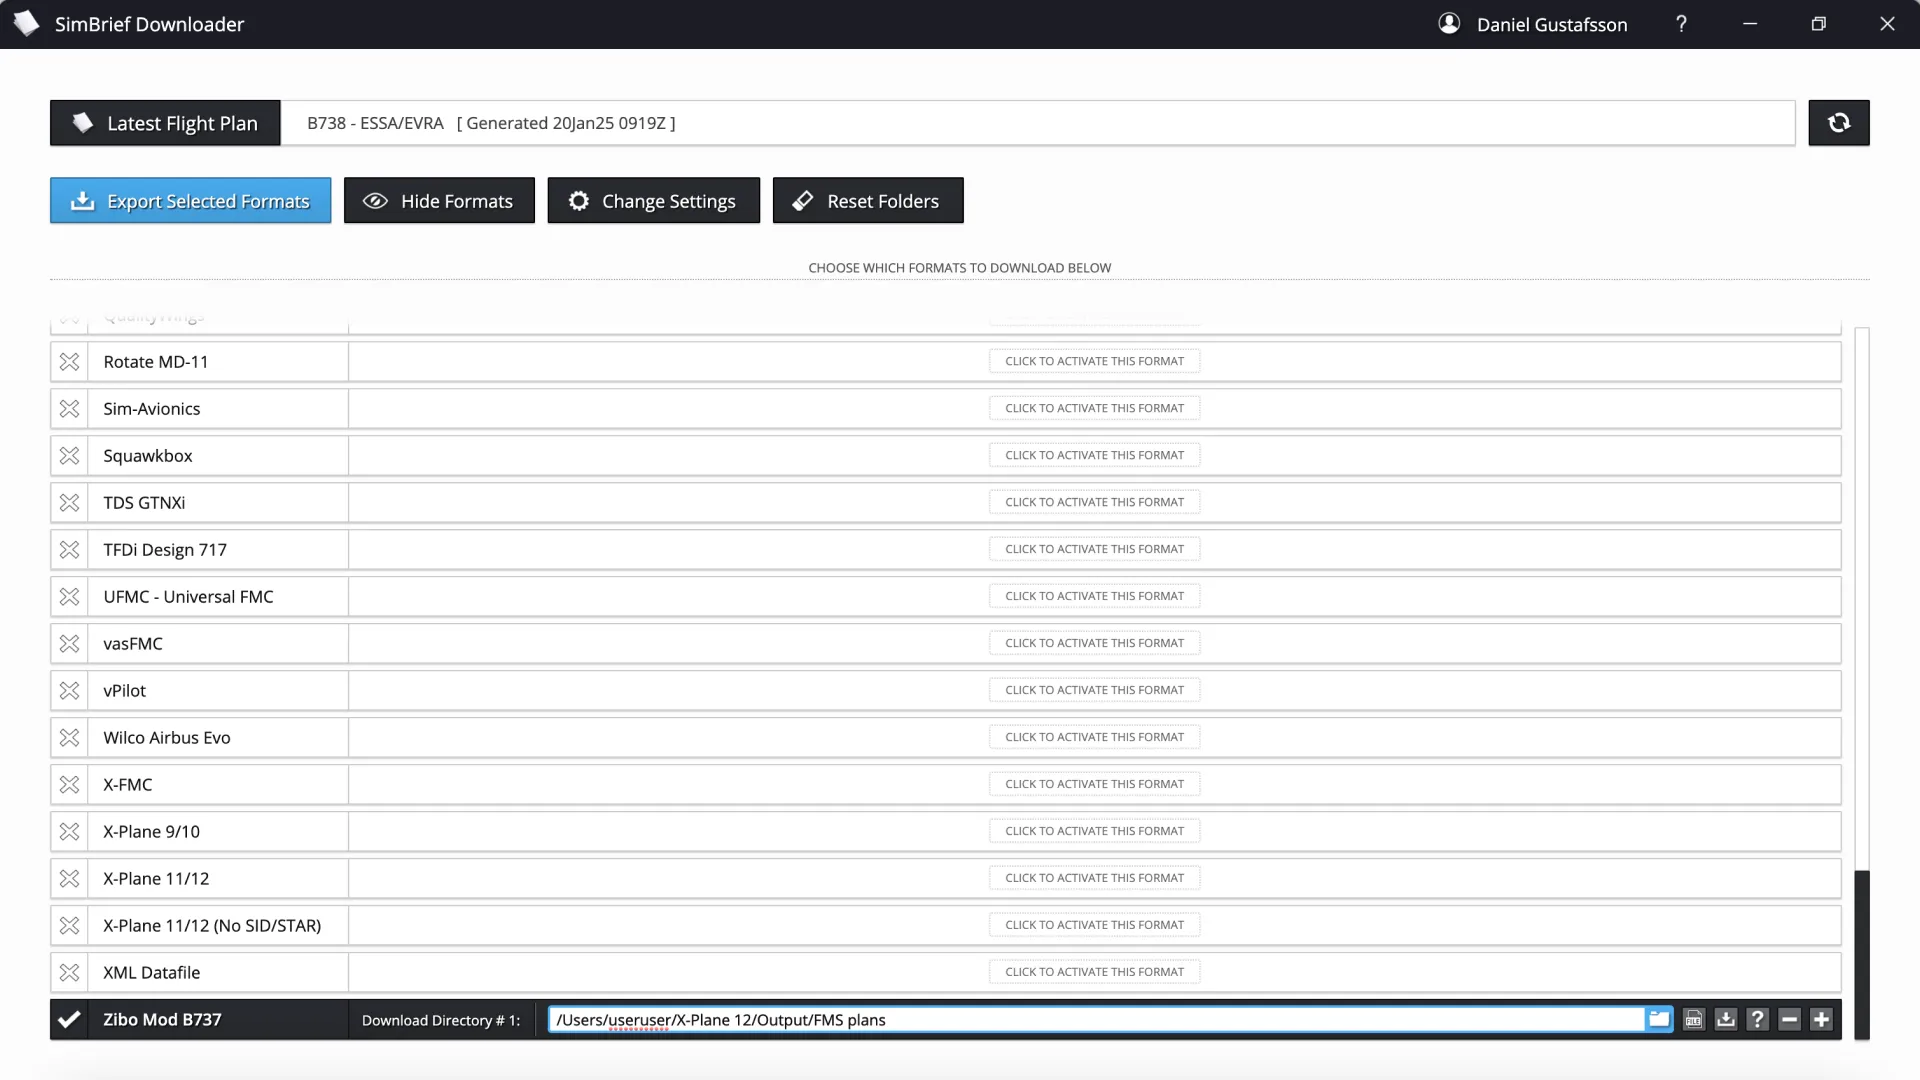Hide Formats list with eye button

pos(439,201)
